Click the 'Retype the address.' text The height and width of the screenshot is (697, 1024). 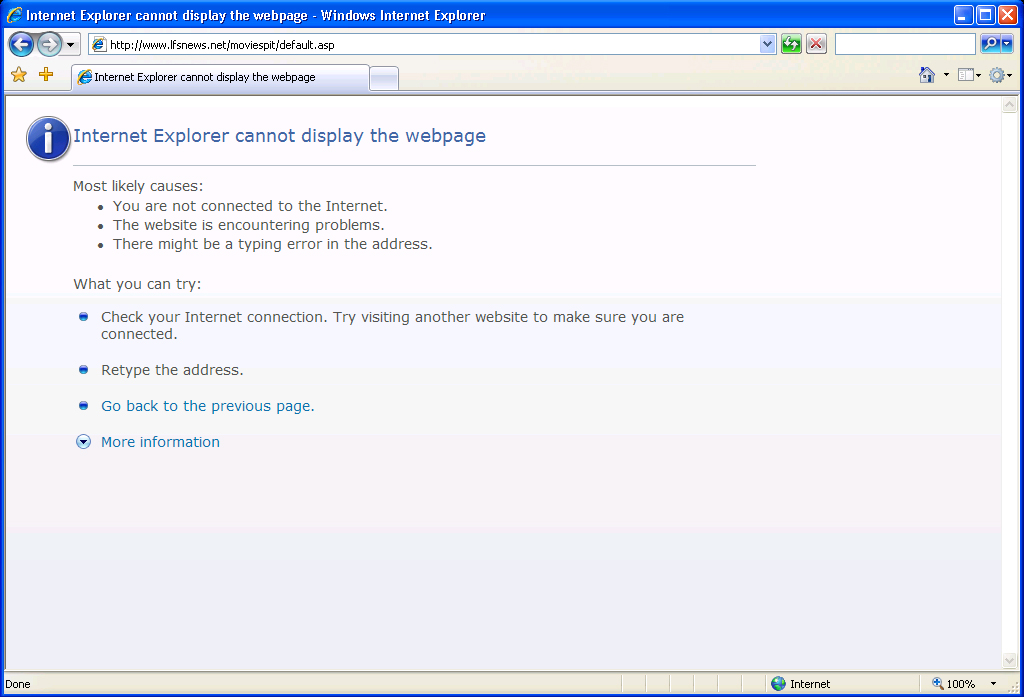[172, 370]
